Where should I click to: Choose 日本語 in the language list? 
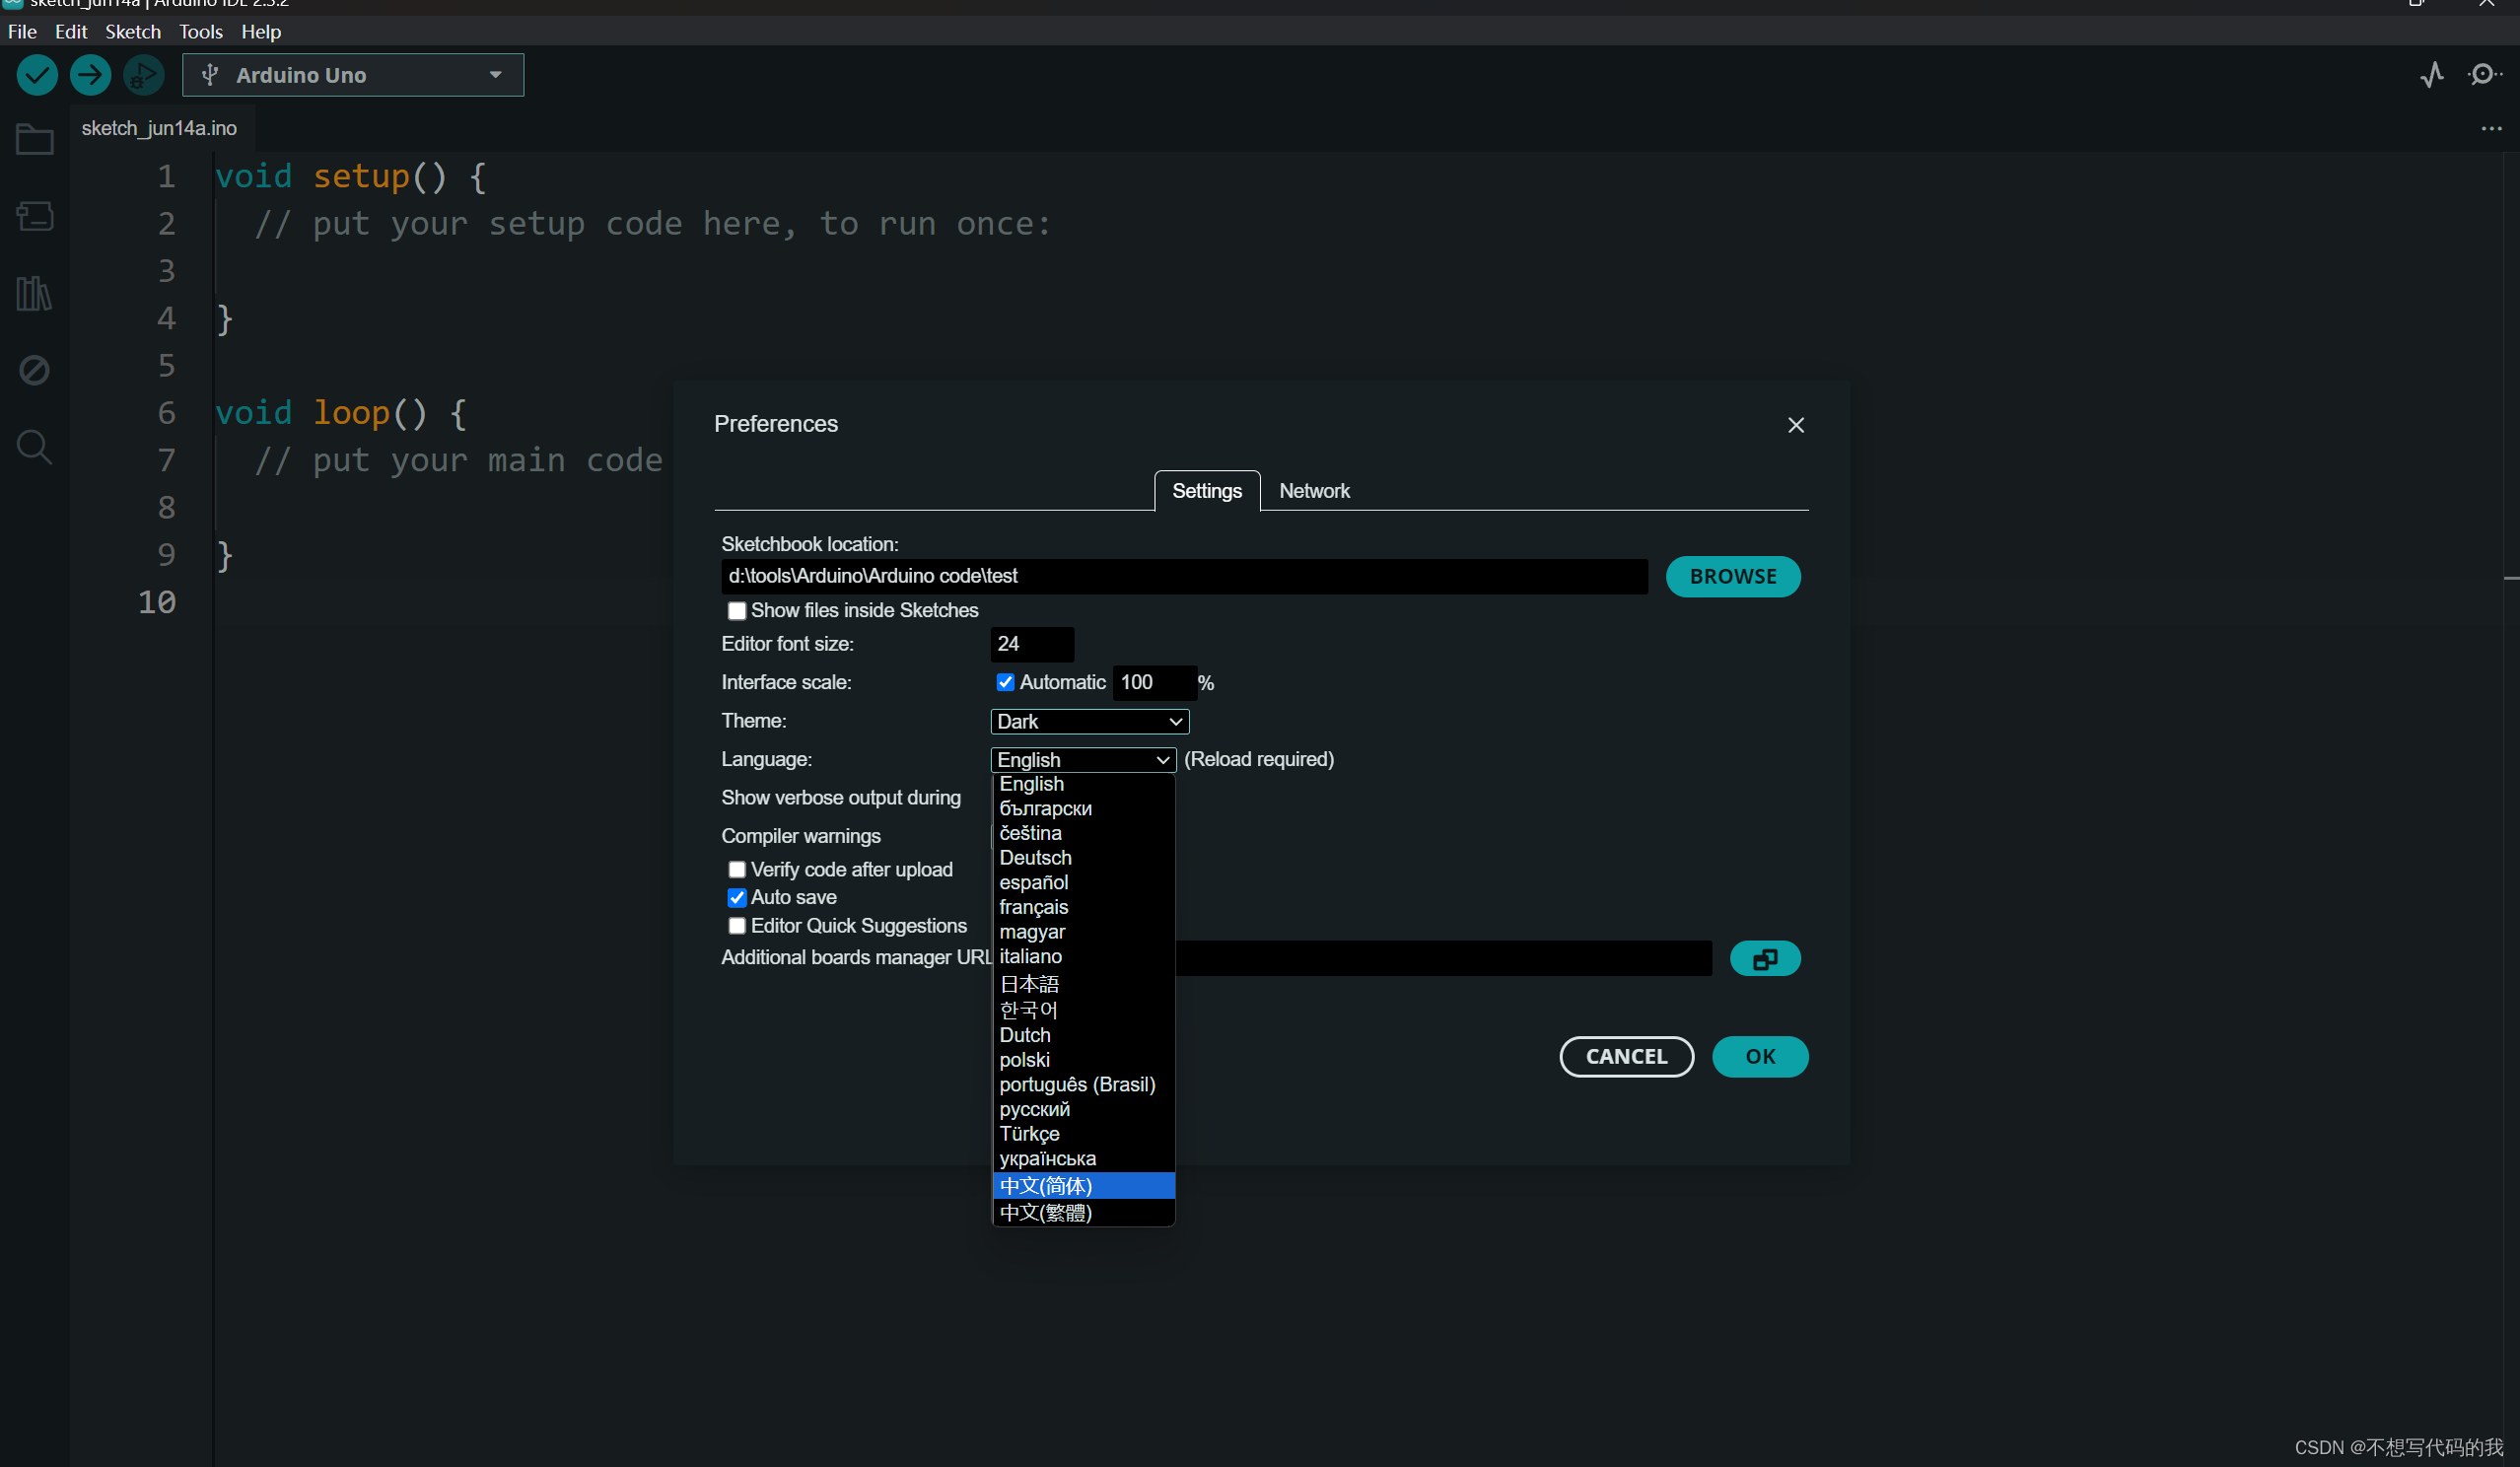coord(1083,984)
